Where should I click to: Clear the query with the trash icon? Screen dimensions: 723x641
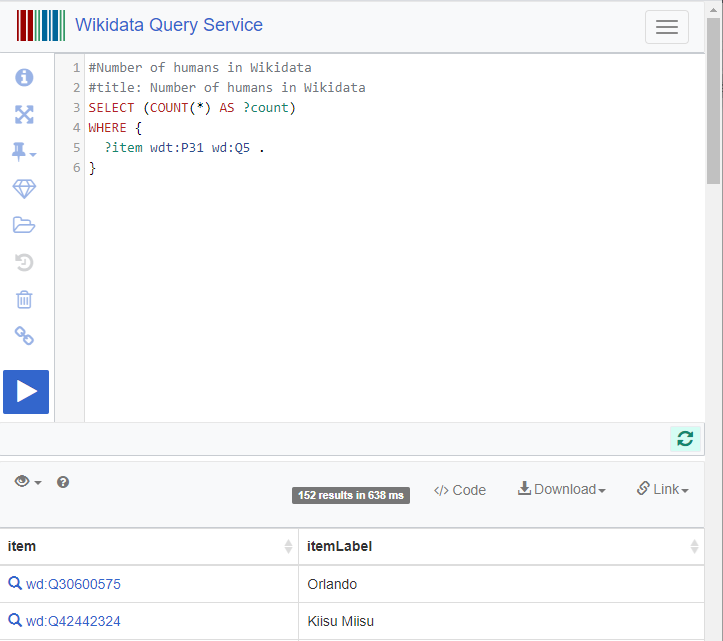click(x=24, y=299)
